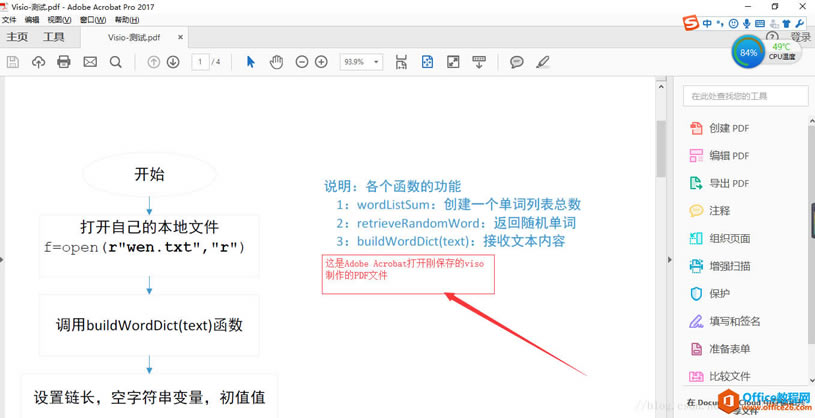
Task: Add a sticky note comment icon
Action: pos(517,62)
